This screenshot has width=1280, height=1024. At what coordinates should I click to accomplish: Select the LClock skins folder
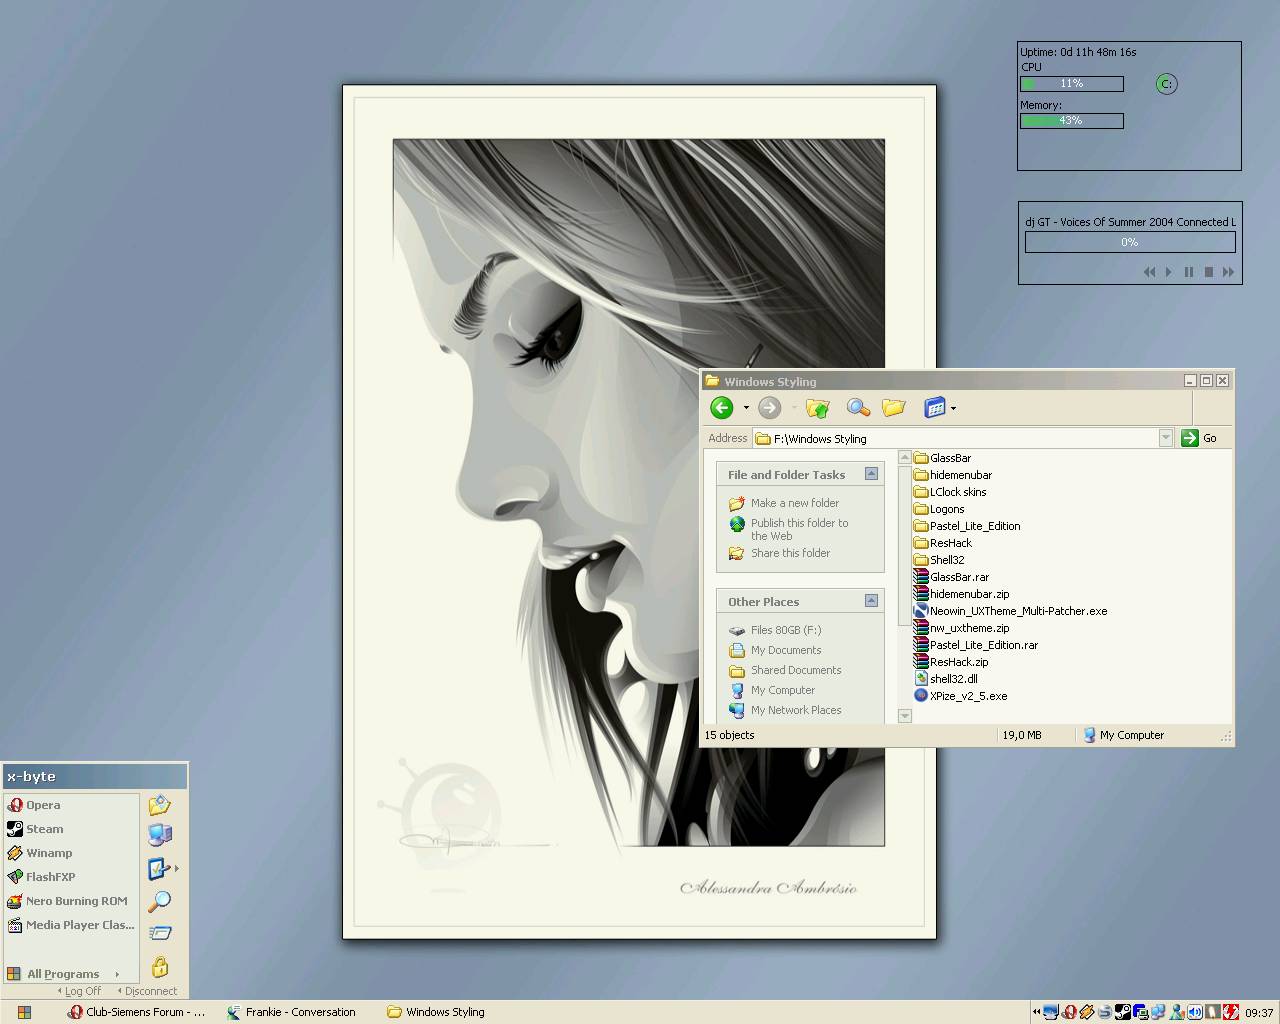pyautogui.click(x=950, y=492)
